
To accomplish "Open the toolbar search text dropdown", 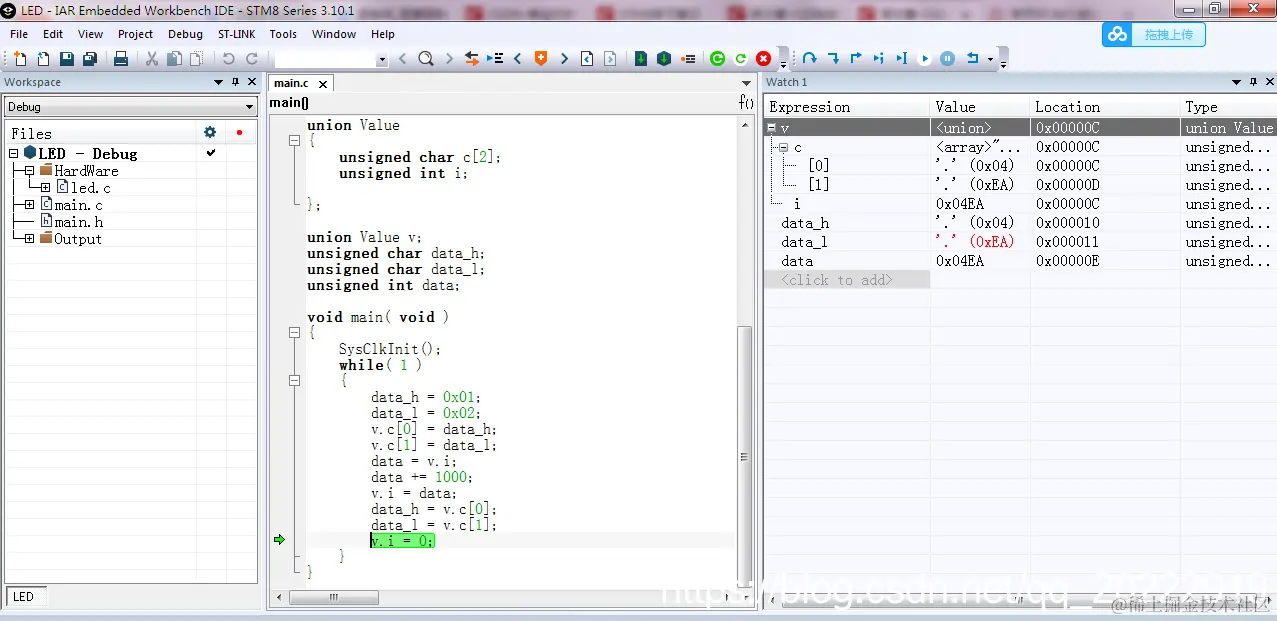I will 381,60.
